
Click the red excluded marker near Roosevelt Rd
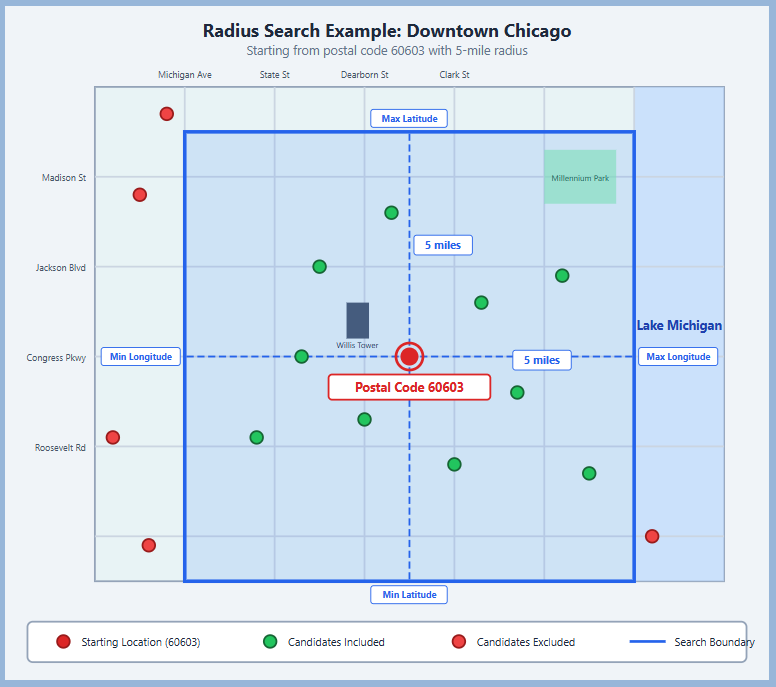[113, 437]
